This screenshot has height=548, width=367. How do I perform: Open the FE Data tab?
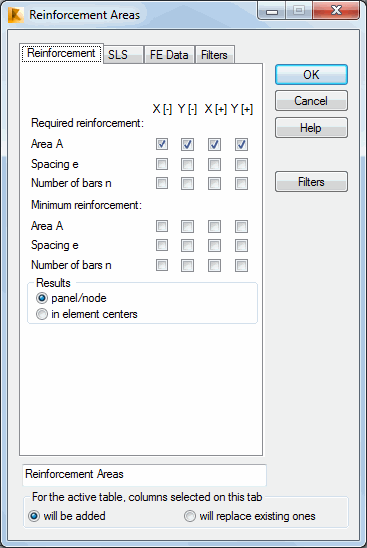click(169, 55)
